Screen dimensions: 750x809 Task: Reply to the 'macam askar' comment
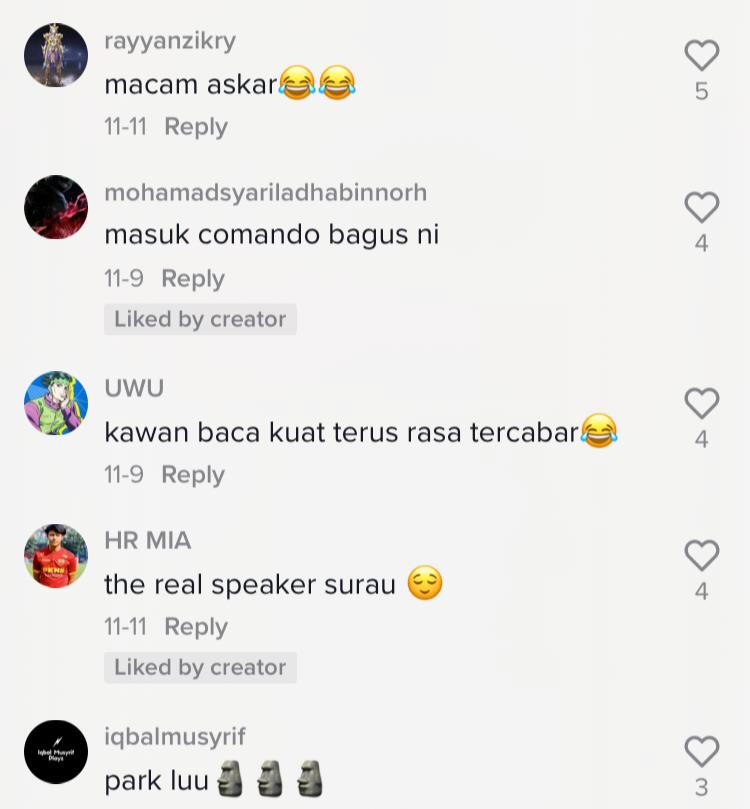coord(196,127)
